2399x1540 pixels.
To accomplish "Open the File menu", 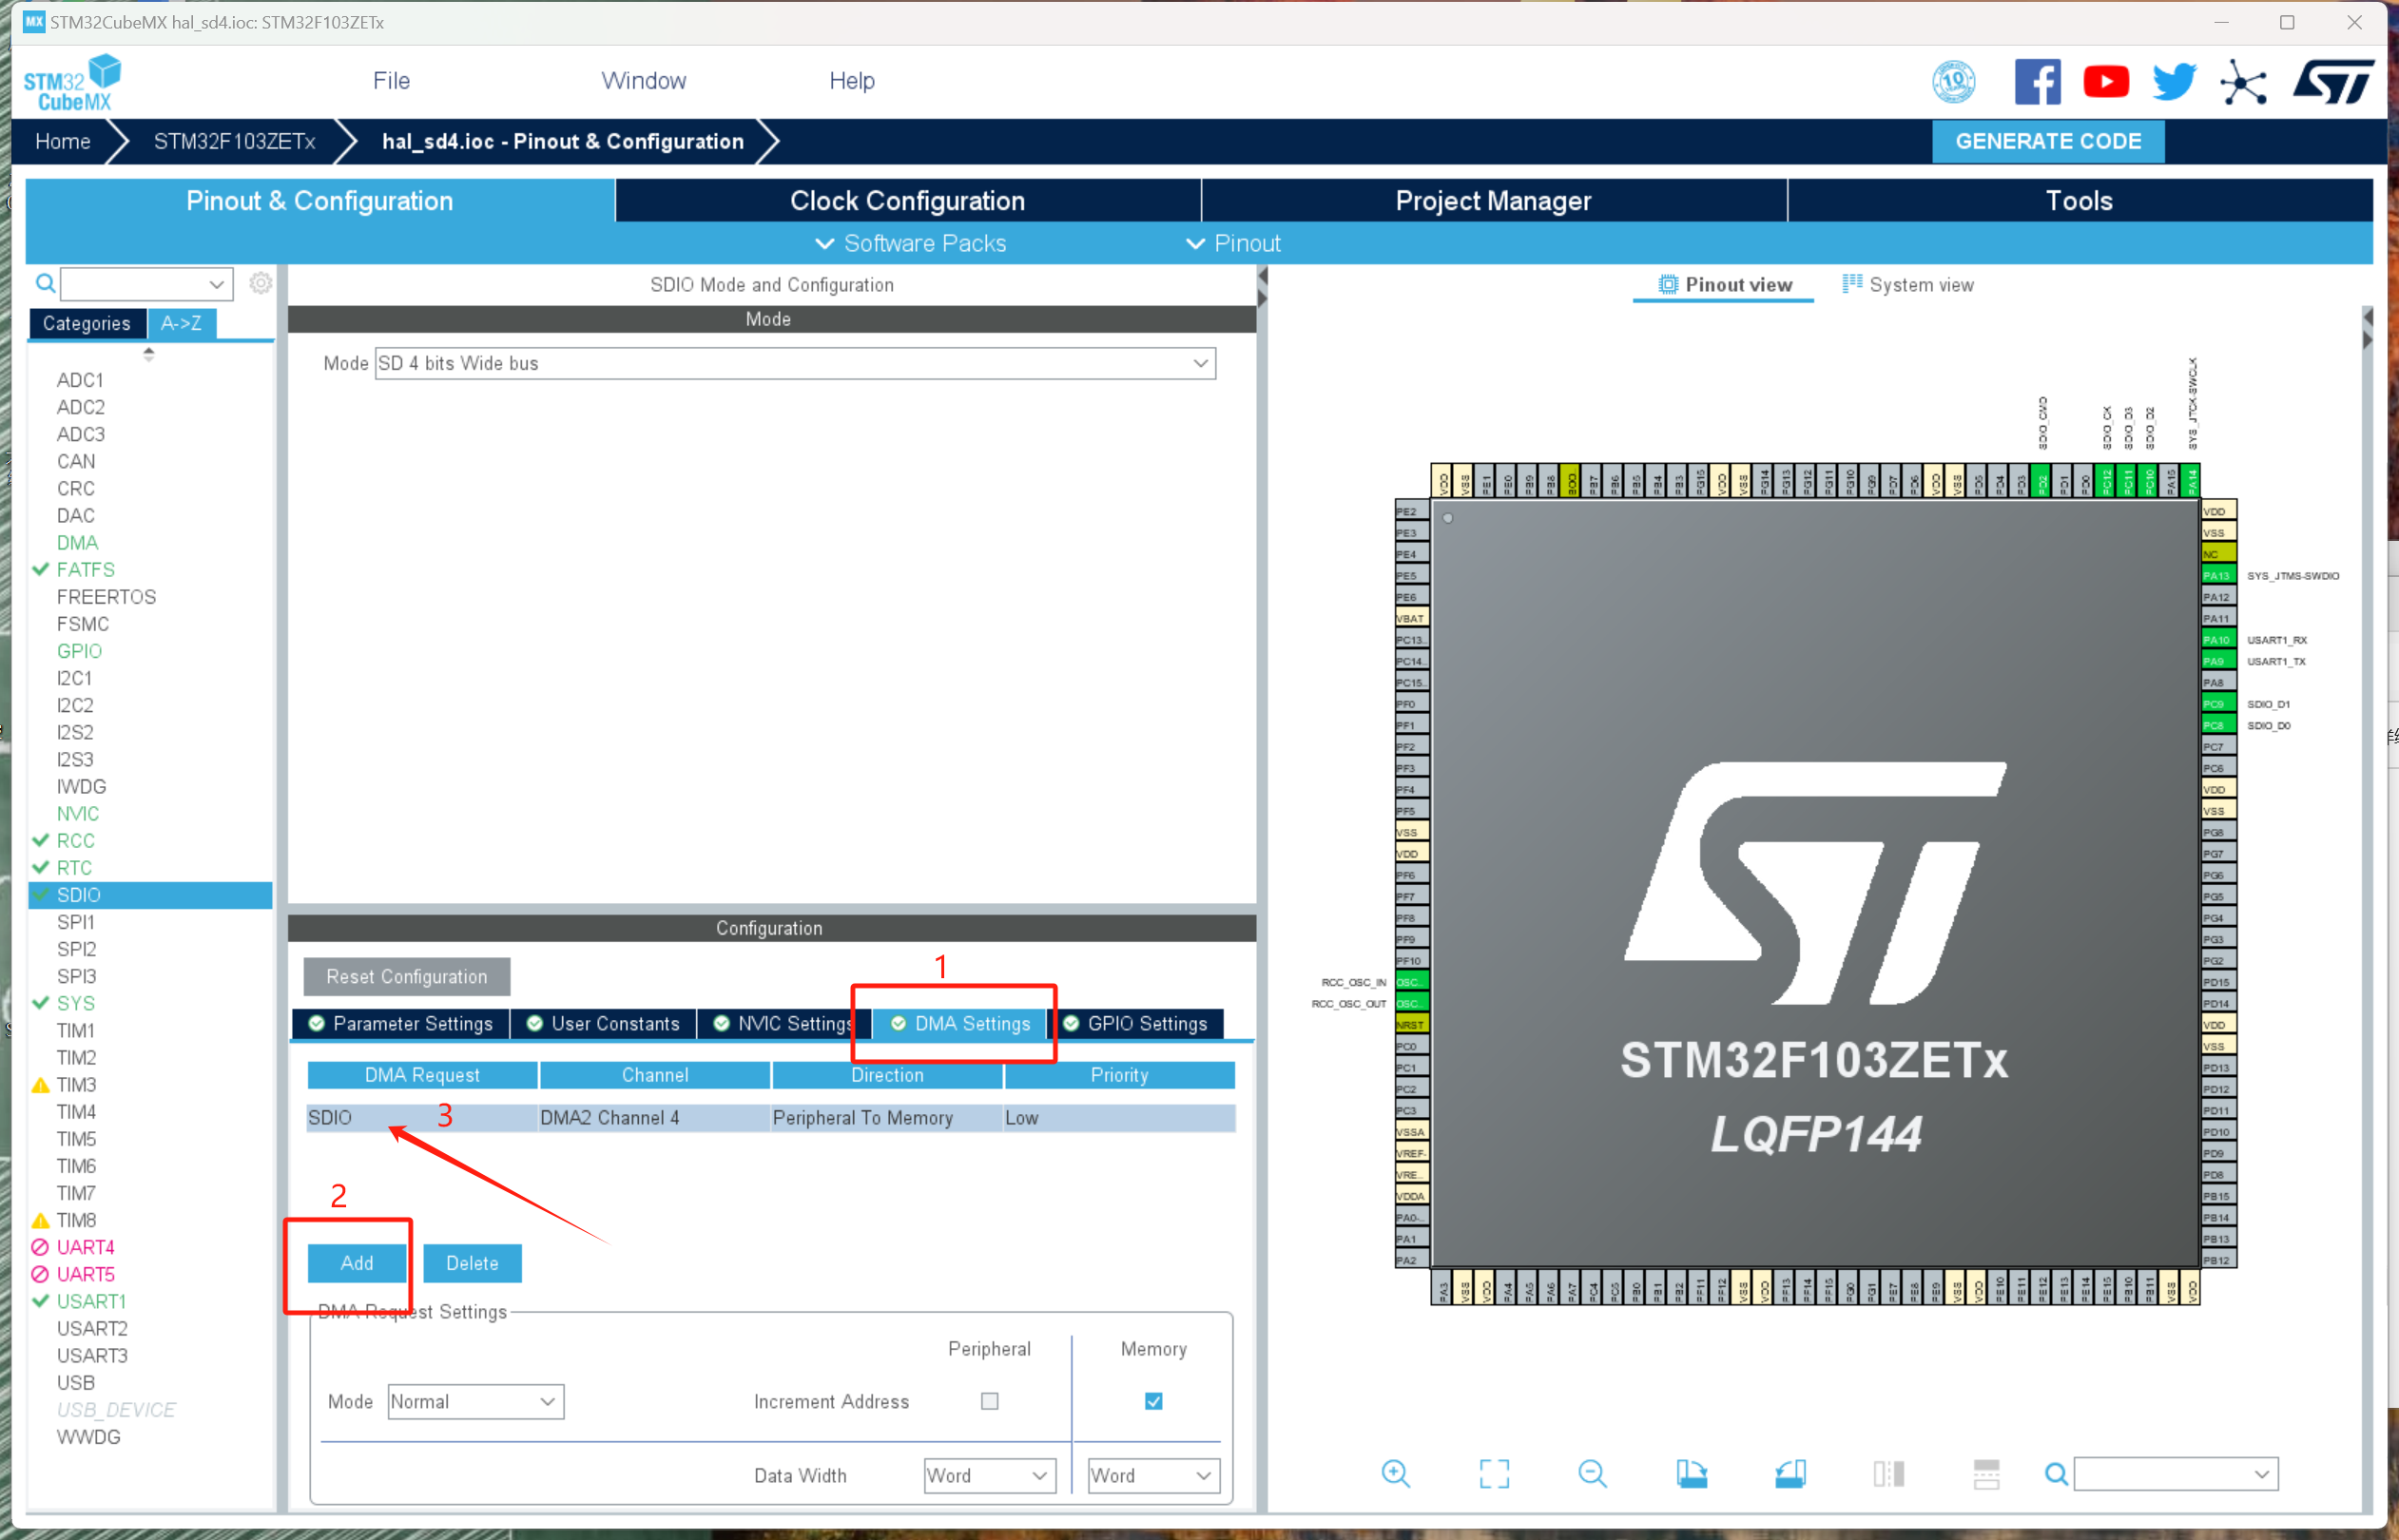I will pyautogui.click(x=391, y=81).
